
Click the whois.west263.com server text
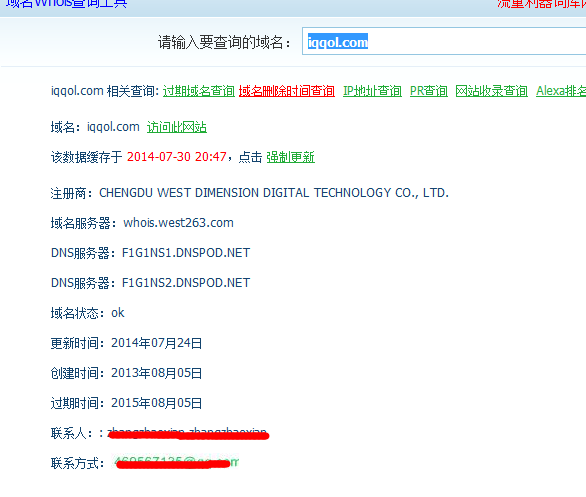pos(178,223)
